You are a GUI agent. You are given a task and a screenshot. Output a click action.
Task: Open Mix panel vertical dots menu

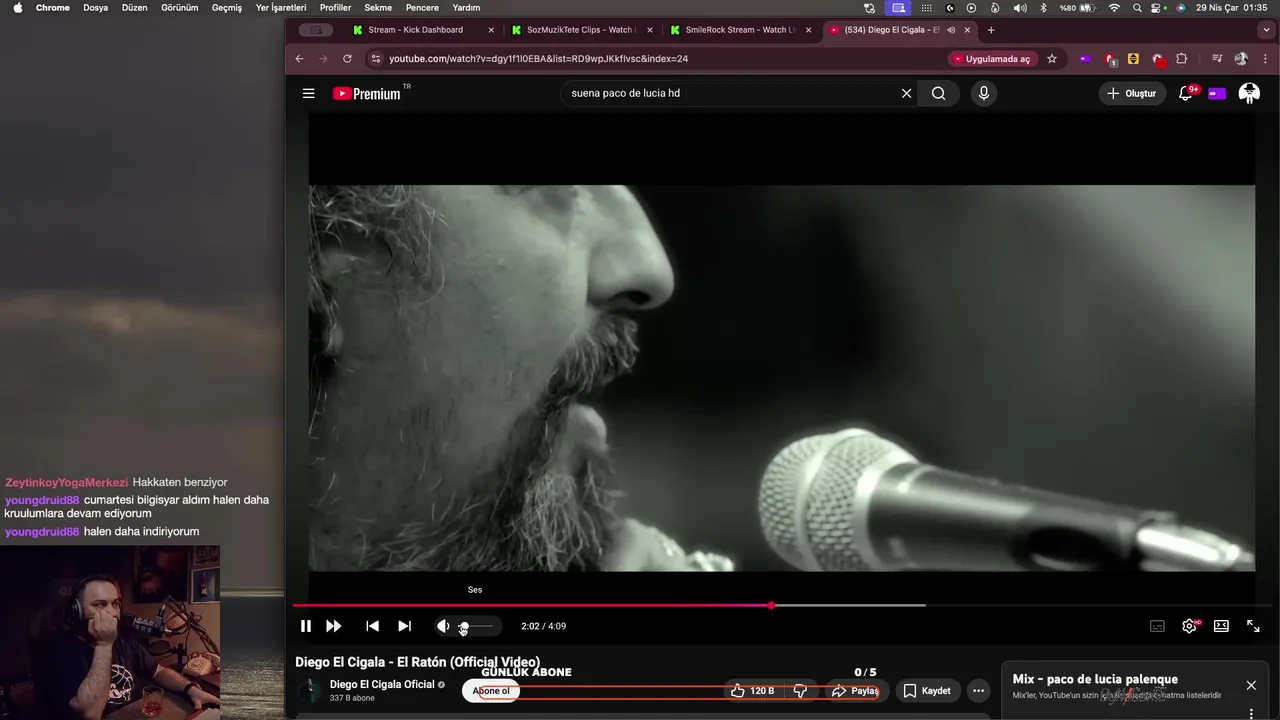point(1251,713)
